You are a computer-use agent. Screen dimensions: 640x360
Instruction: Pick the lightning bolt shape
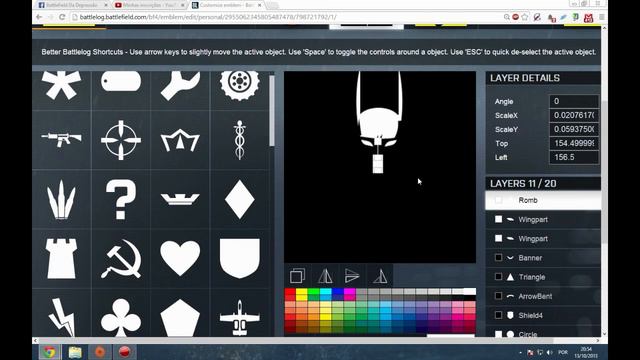pos(61,317)
